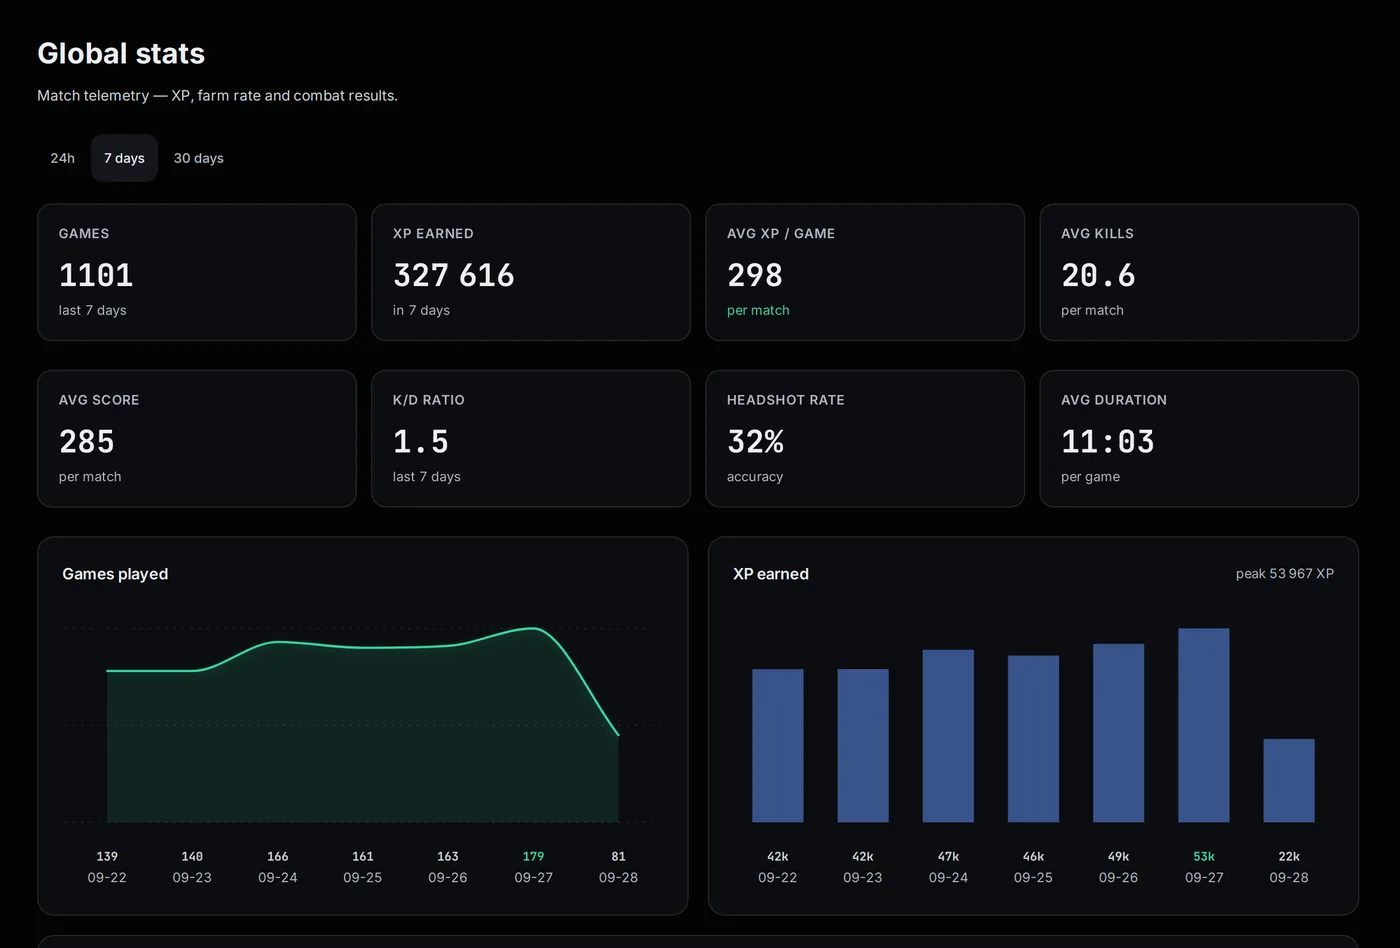
Task: Click the tallest XP bar for 09-27
Action: [1204, 725]
